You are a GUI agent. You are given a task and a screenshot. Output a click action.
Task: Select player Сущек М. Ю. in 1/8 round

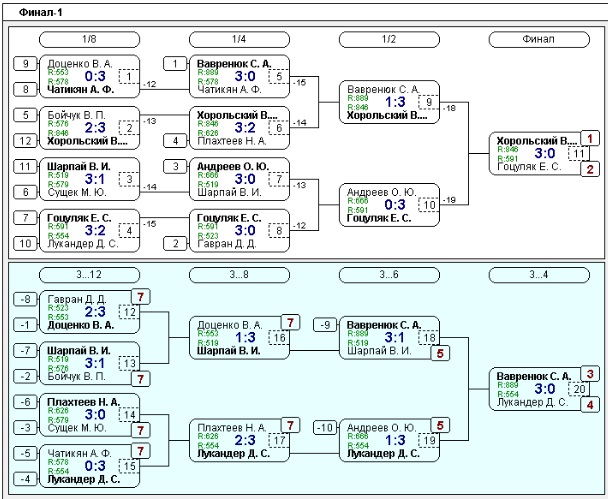(x=77, y=192)
